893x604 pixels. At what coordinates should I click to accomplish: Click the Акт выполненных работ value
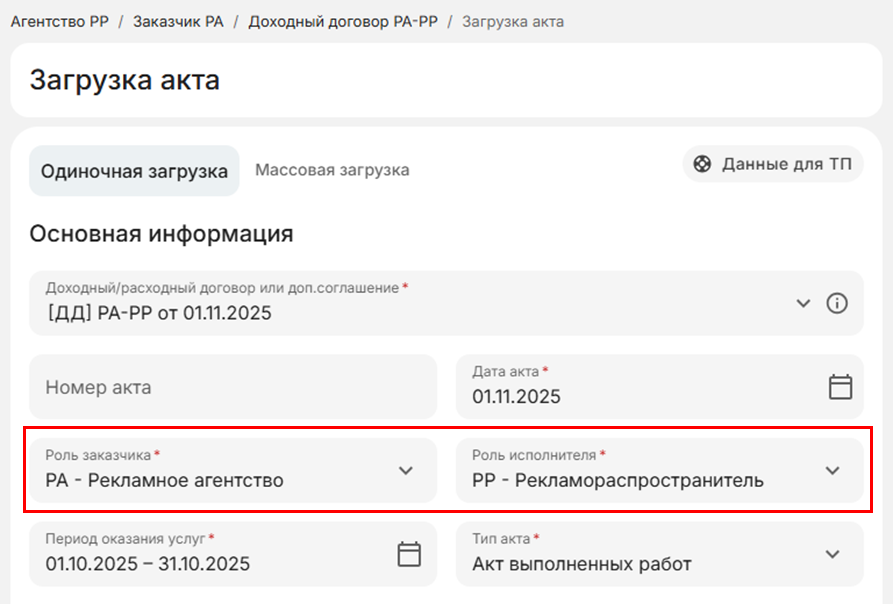pos(581,564)
